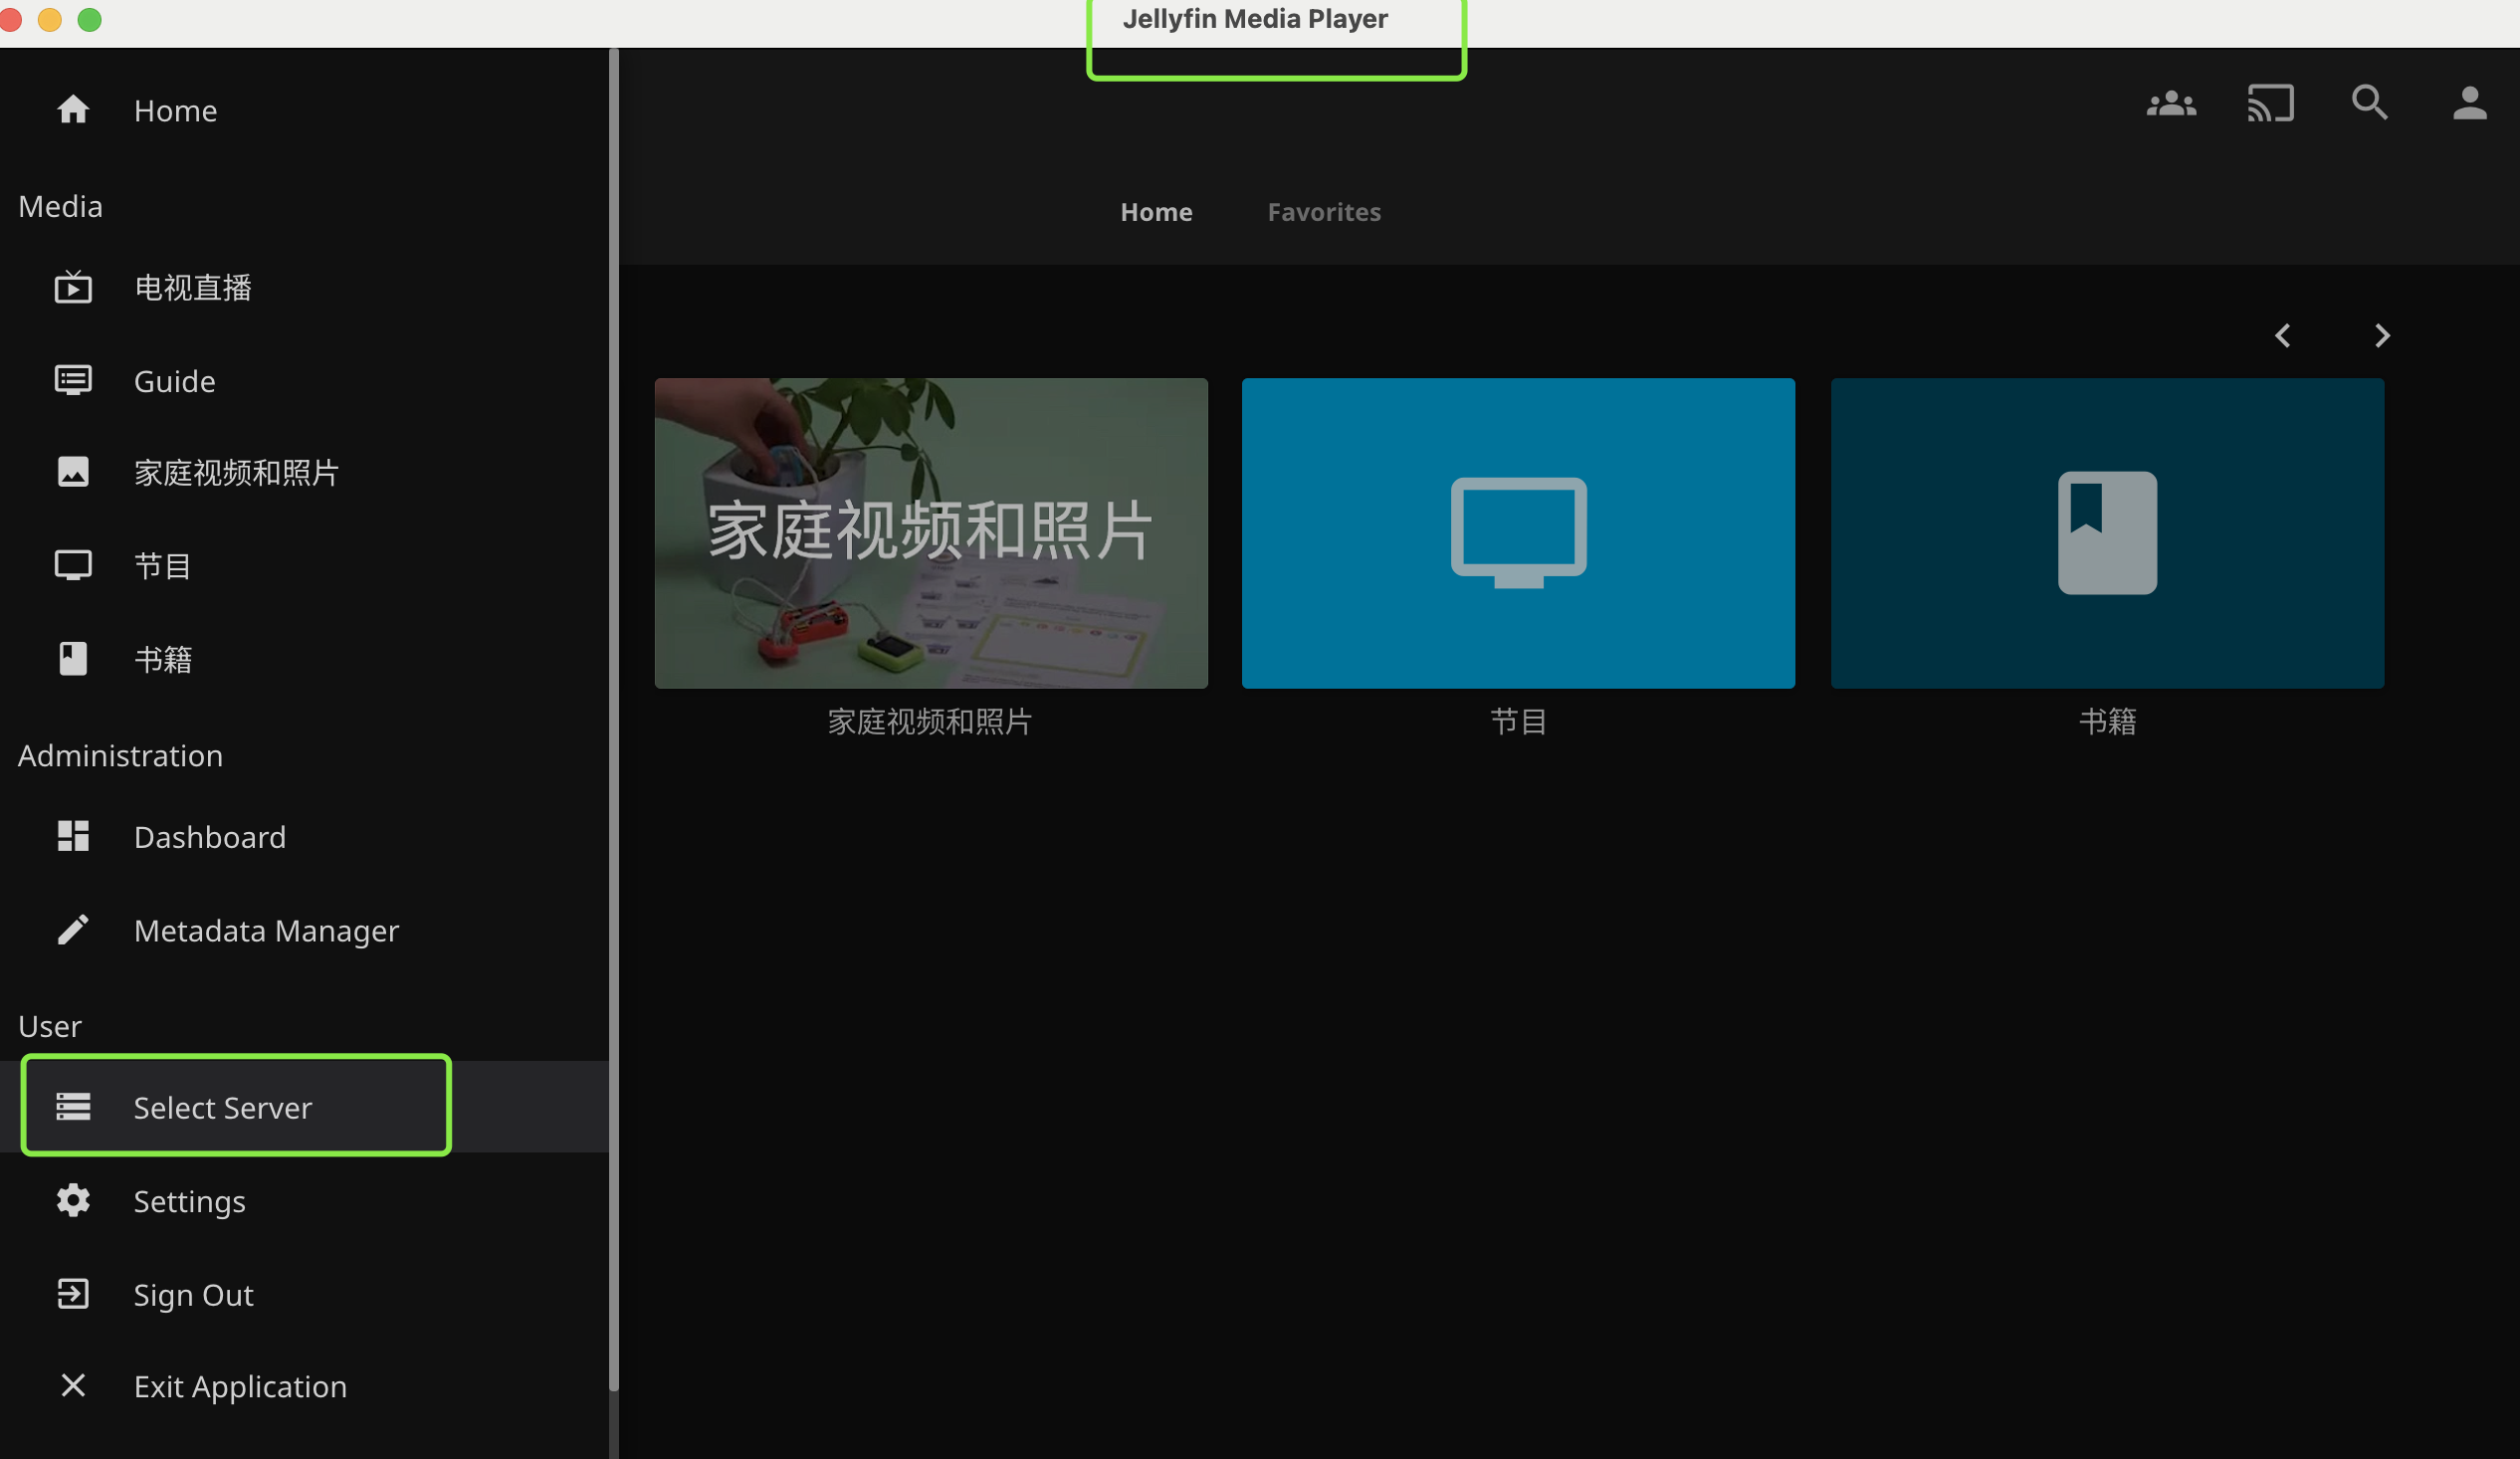The image size is (2520, 1459).
Task: Select the Home tab
Action: point(1155,212)
